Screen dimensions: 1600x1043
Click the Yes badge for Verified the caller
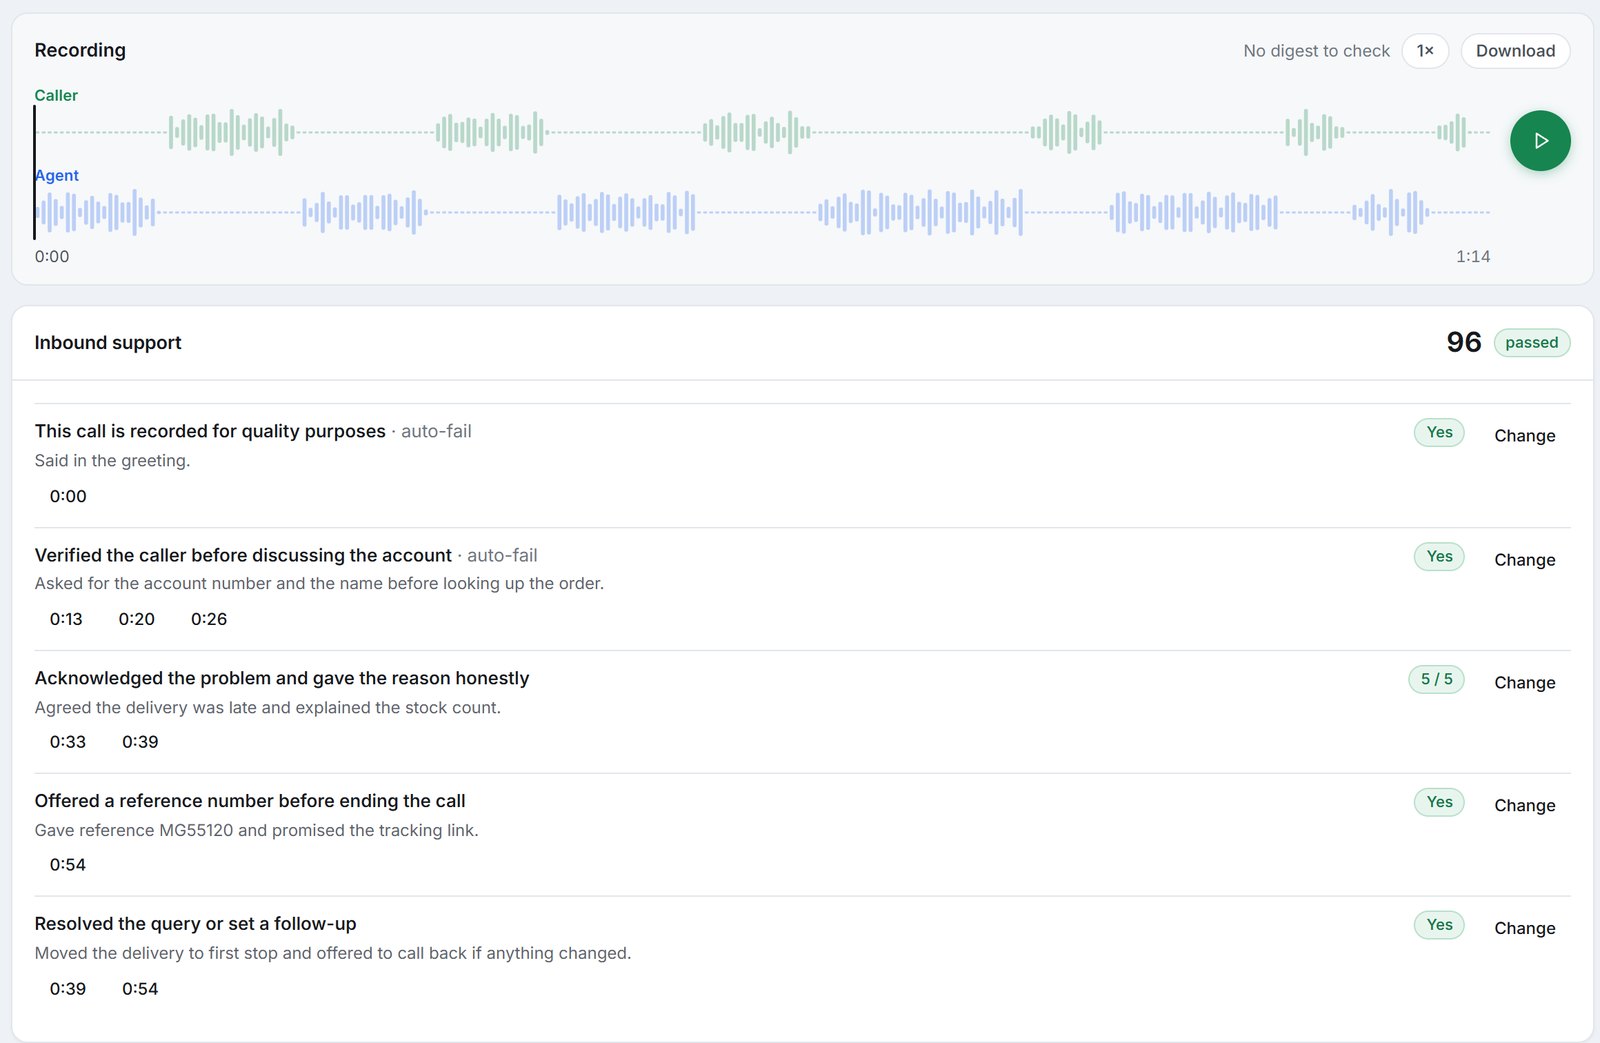tap(1439, 556)
